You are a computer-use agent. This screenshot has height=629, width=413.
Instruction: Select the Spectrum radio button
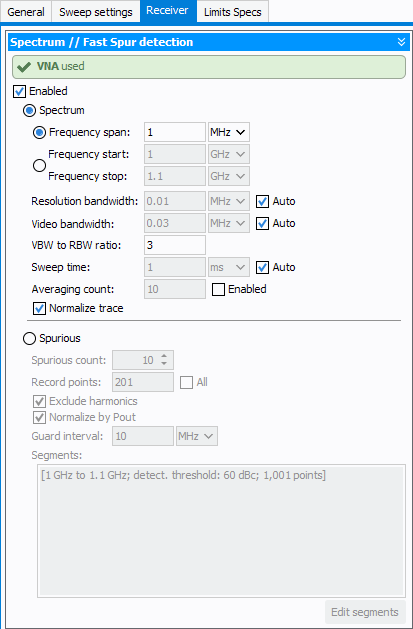click(x=29, y=110)
